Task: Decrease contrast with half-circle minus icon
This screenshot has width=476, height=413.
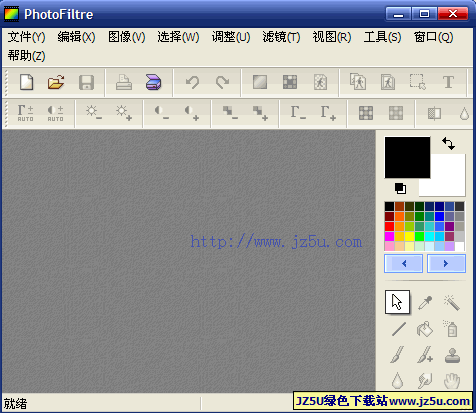Action: pos(162,113)
